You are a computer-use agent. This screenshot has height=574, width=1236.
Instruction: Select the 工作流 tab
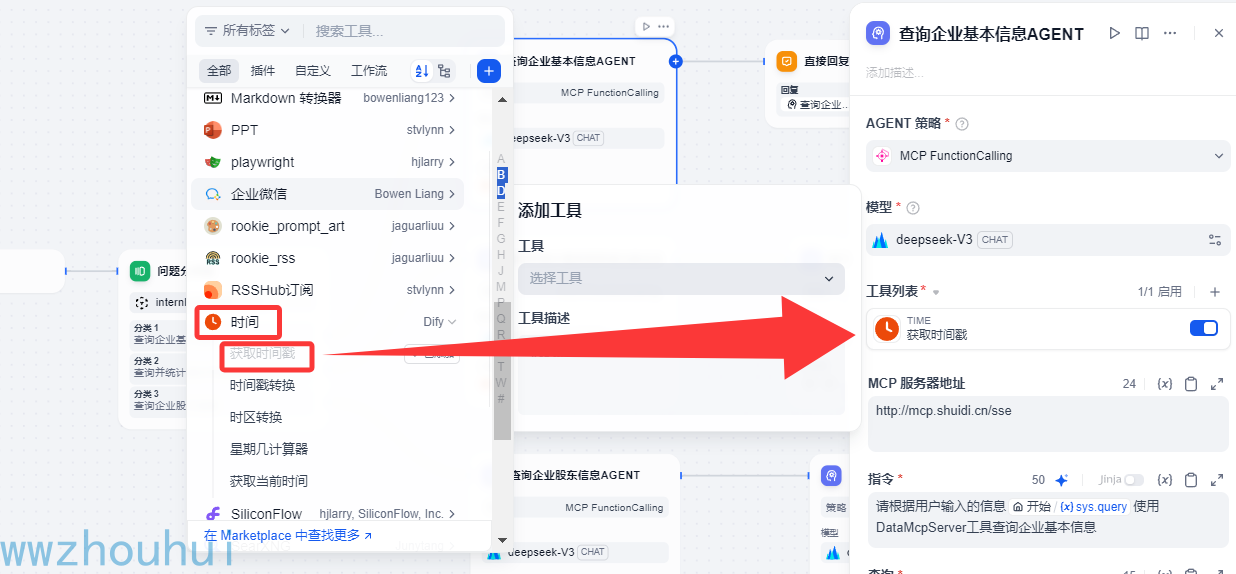pyautogui.click(x=369, y=71)
